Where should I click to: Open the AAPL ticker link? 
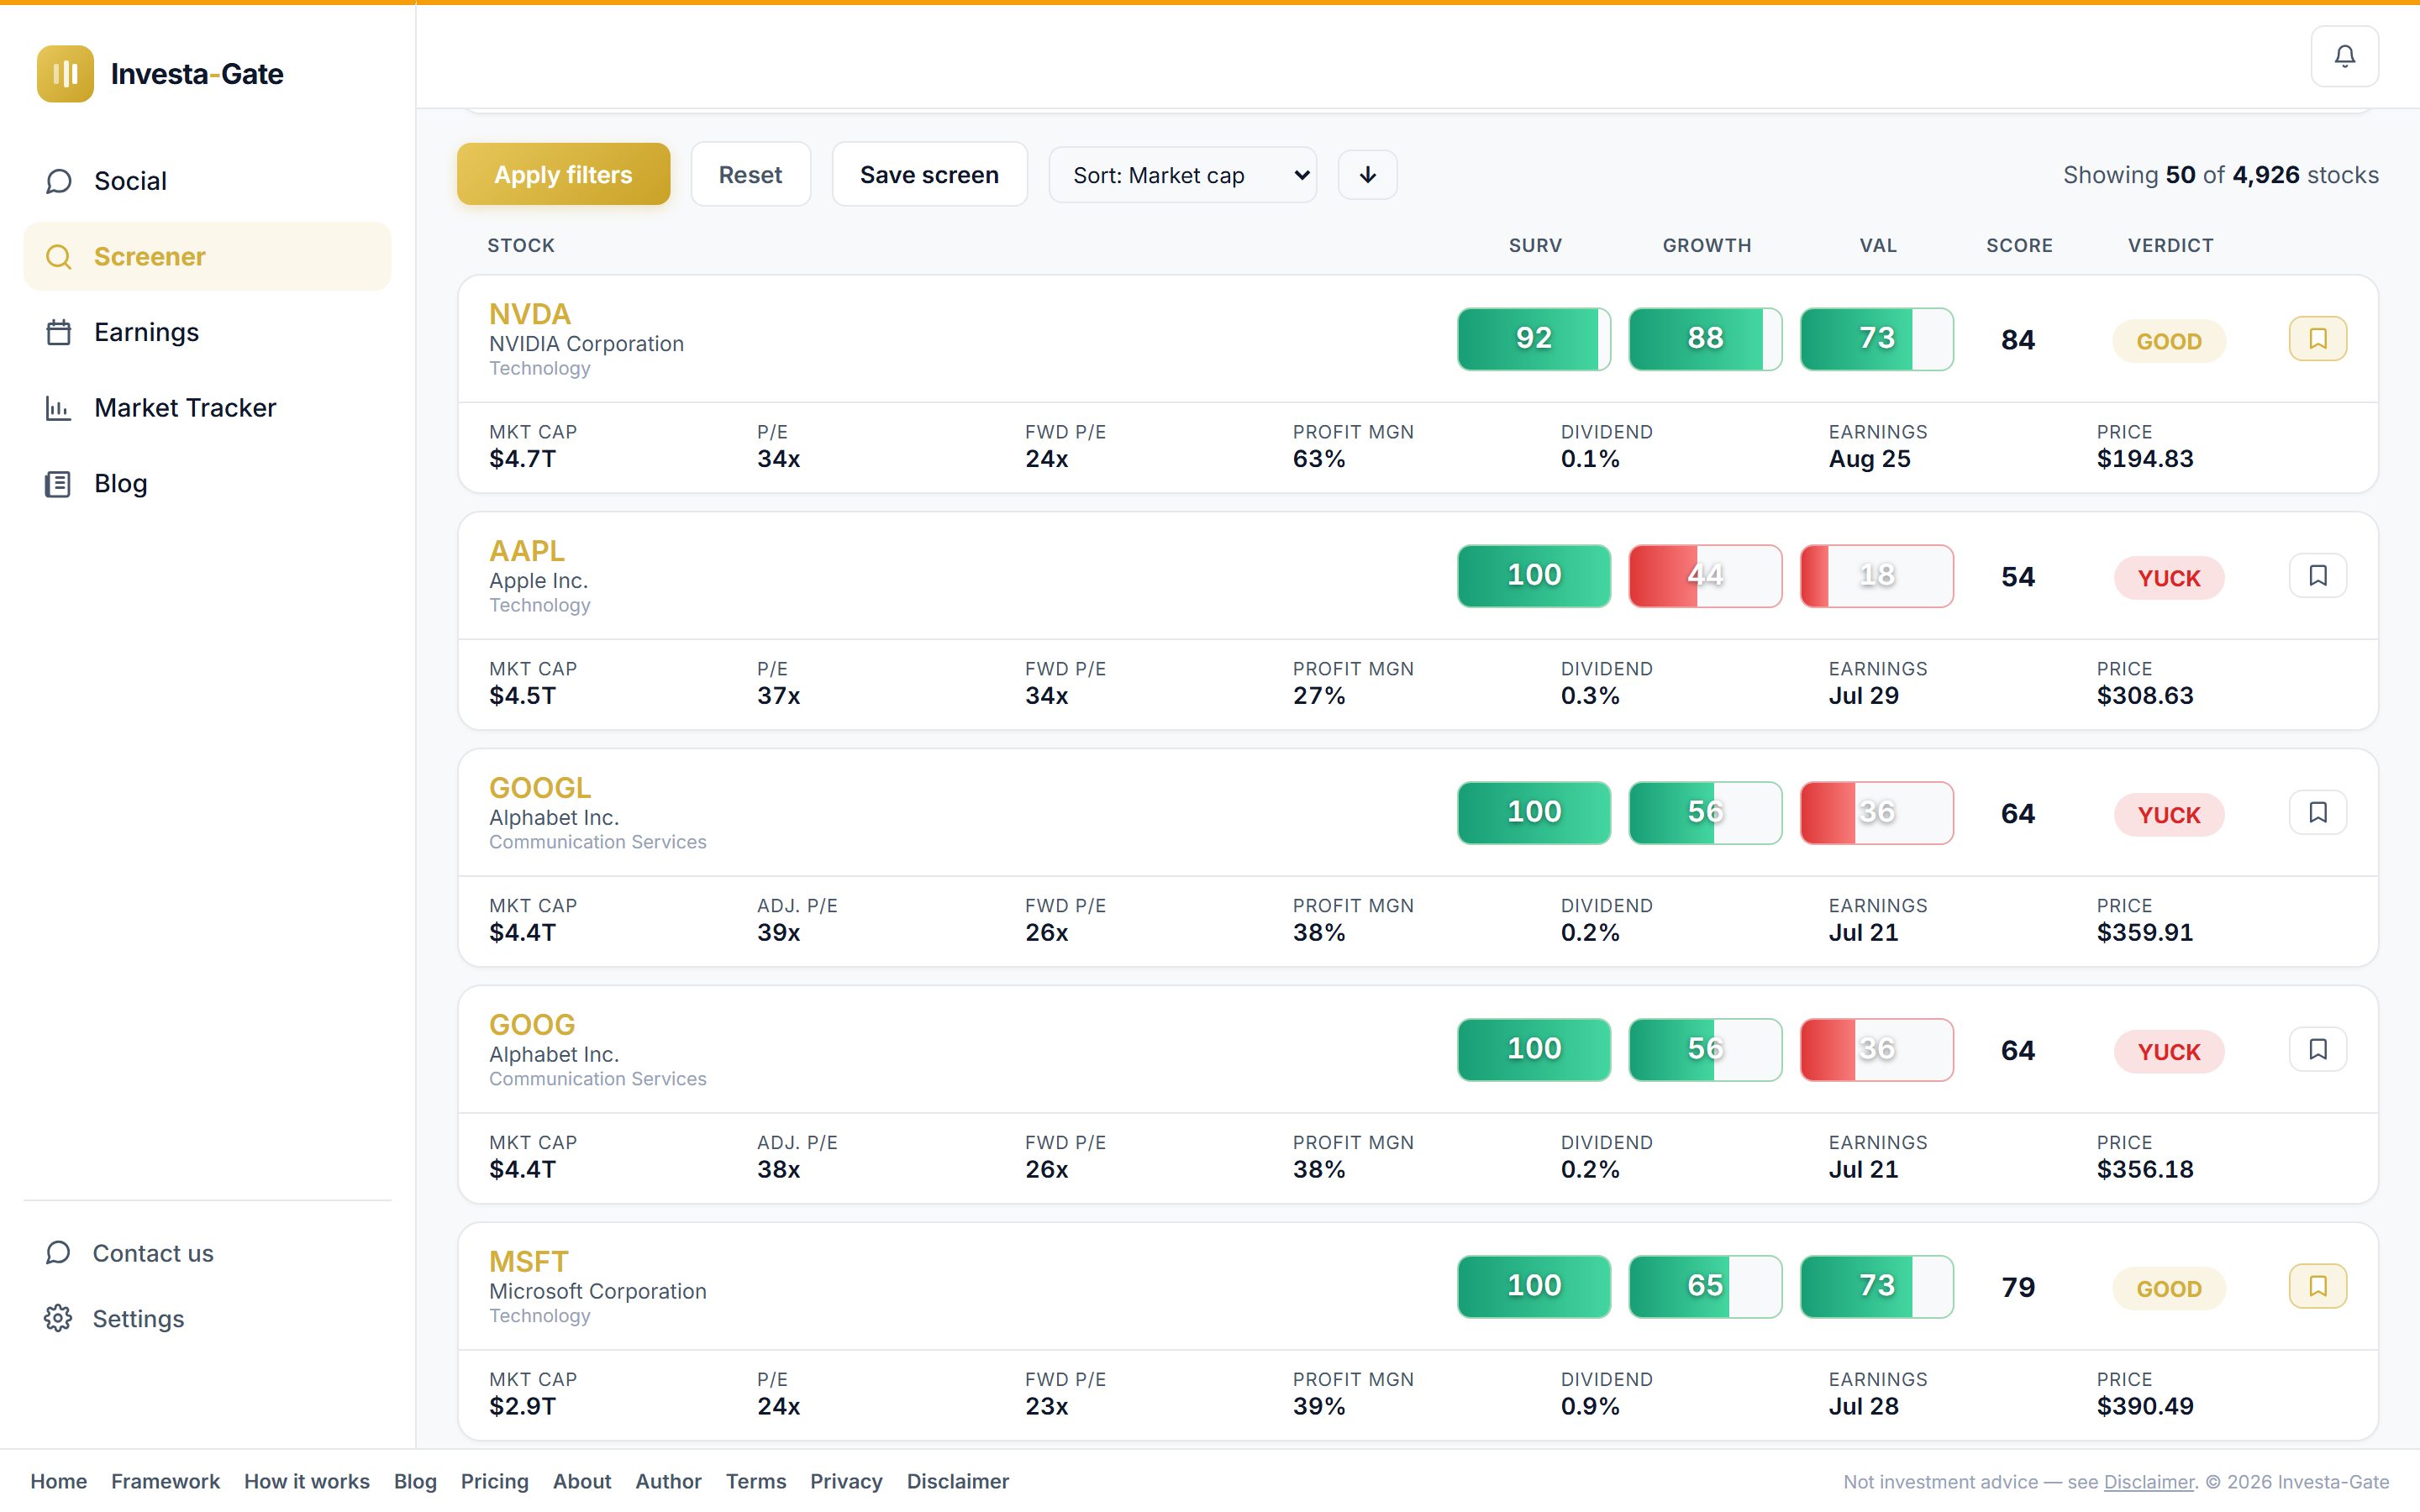[x=526, y=551]
